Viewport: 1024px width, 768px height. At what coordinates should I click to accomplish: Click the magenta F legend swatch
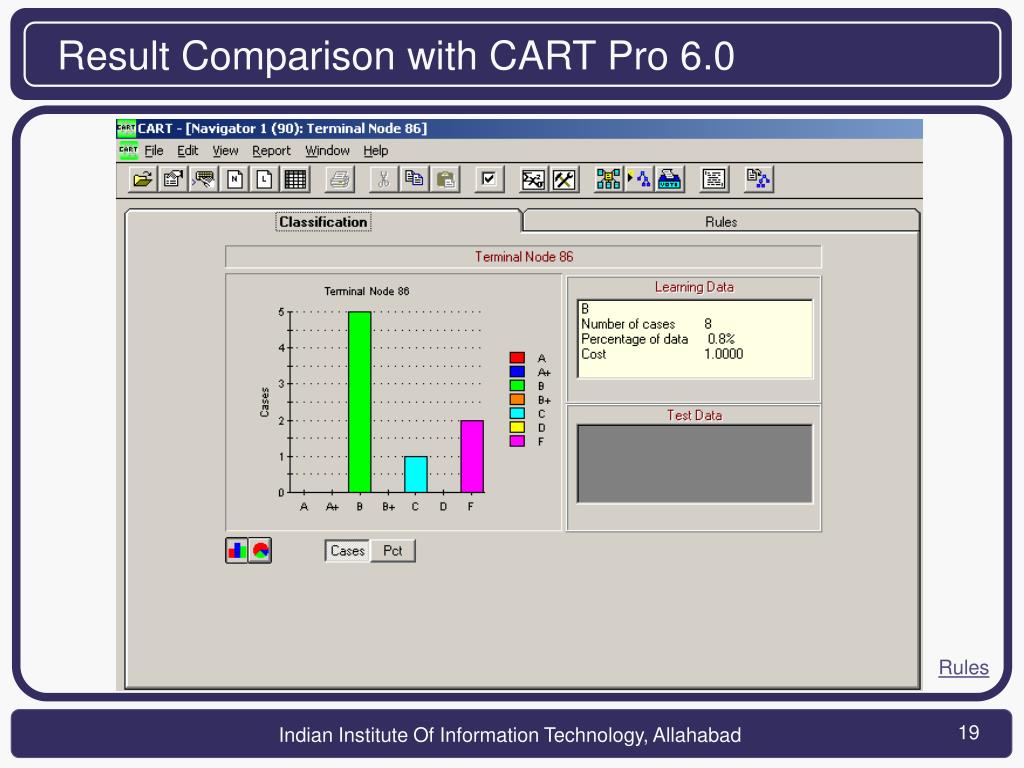coord(517,441)
